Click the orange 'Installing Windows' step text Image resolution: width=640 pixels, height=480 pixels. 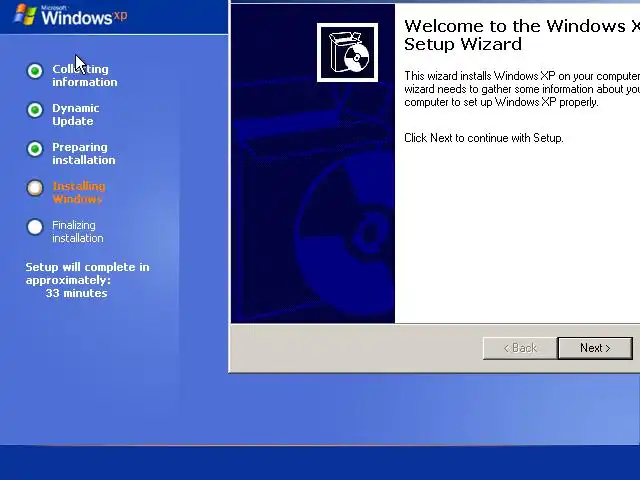[x=79, y=193]
